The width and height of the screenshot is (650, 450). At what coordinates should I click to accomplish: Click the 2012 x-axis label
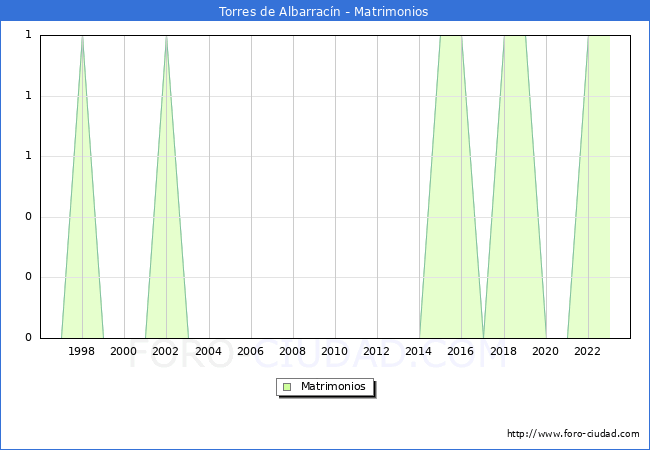pos(377,351)
